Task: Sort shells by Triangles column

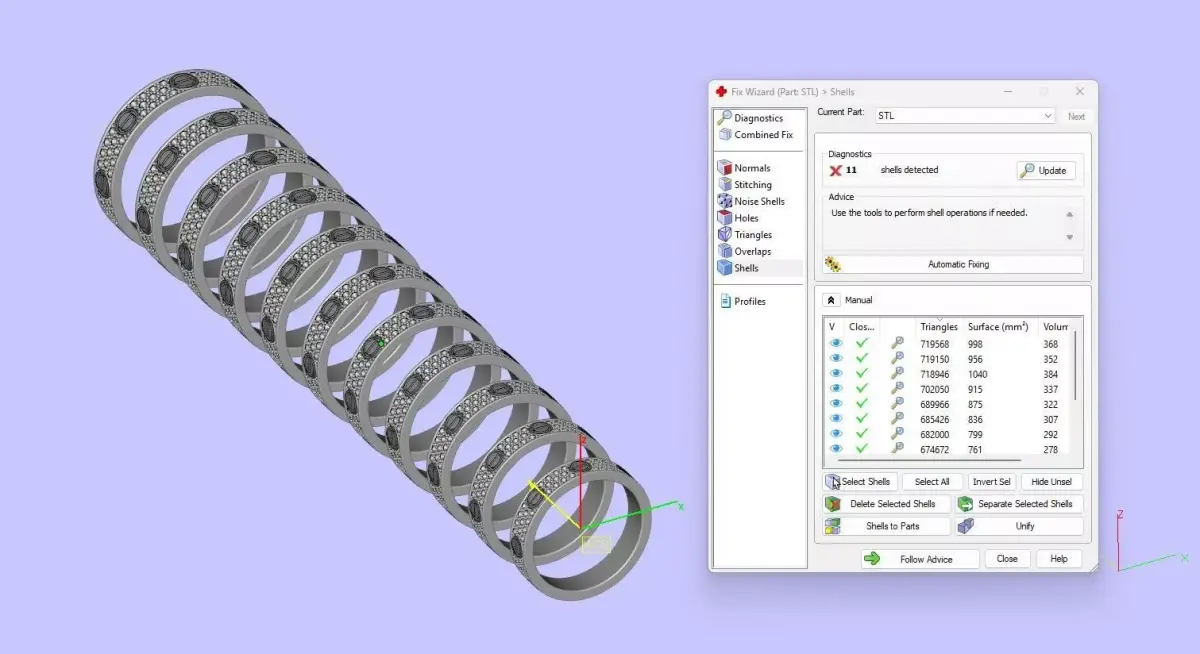Action: coord(939,327)
